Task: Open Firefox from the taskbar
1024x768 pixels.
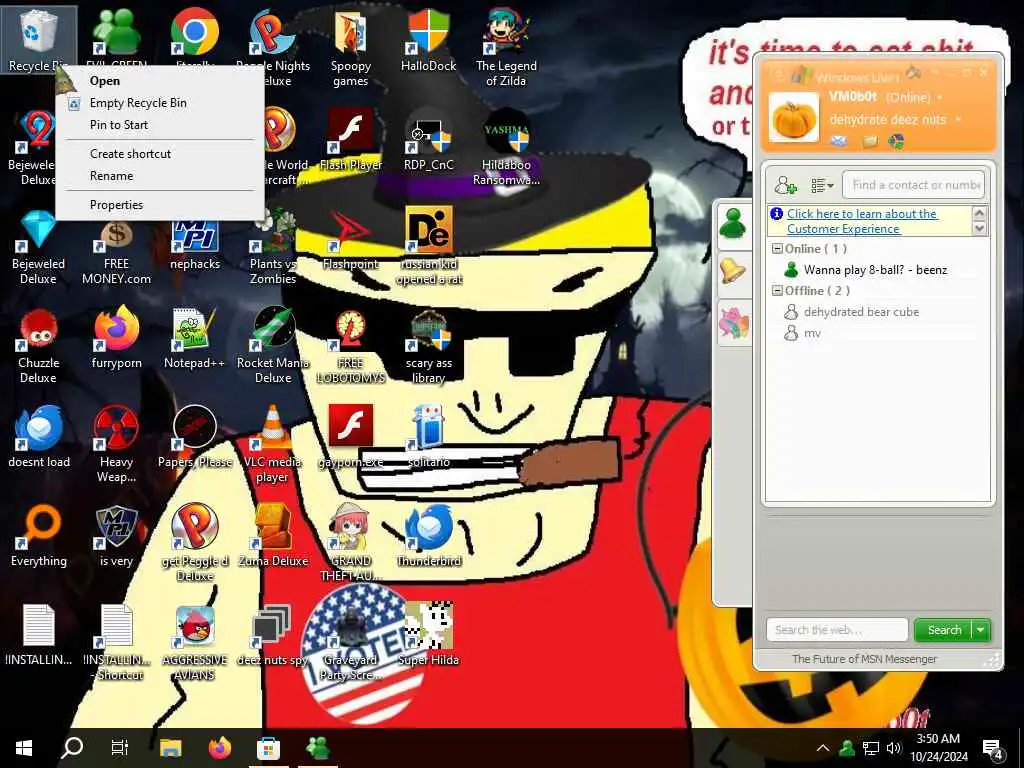Action: click(x=220, y=748)
